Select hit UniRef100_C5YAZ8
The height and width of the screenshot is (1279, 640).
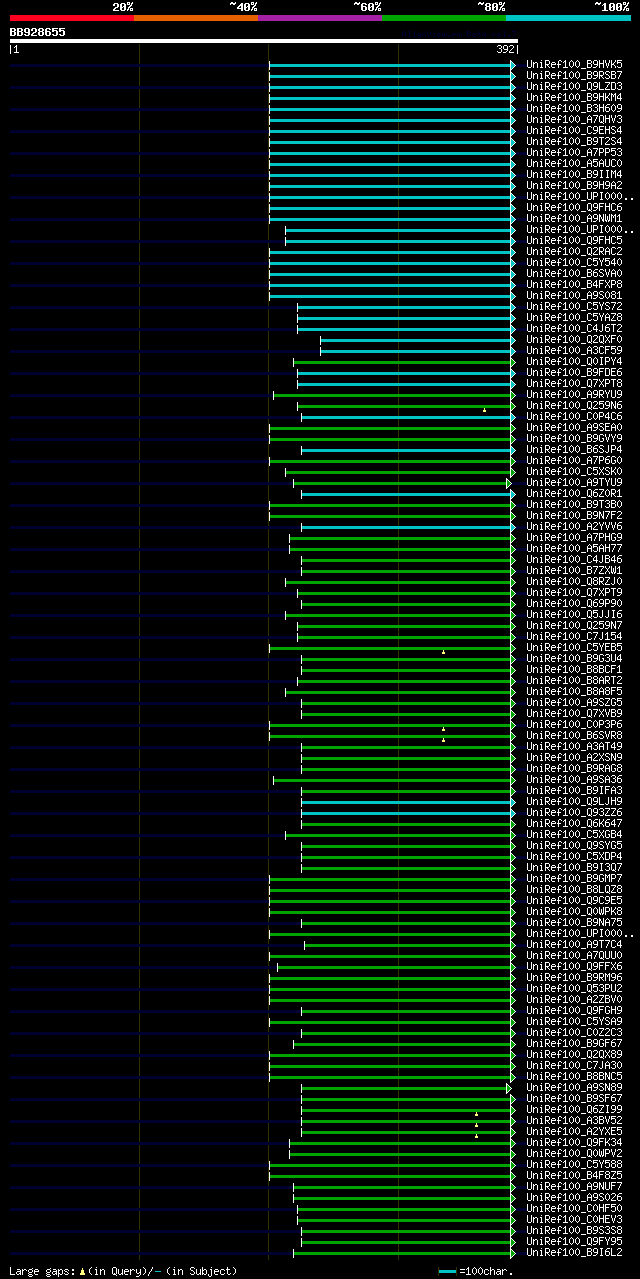574,317
